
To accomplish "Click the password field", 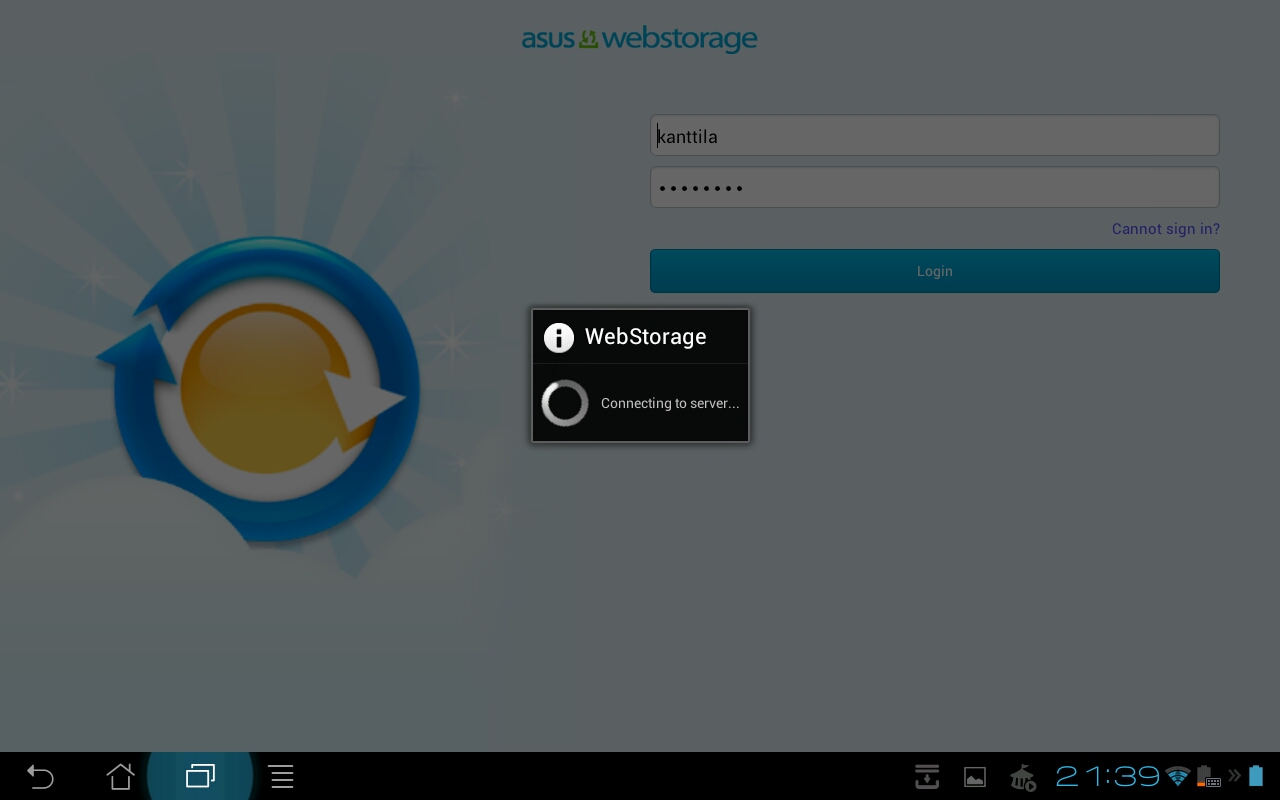I will pos(935,187).
